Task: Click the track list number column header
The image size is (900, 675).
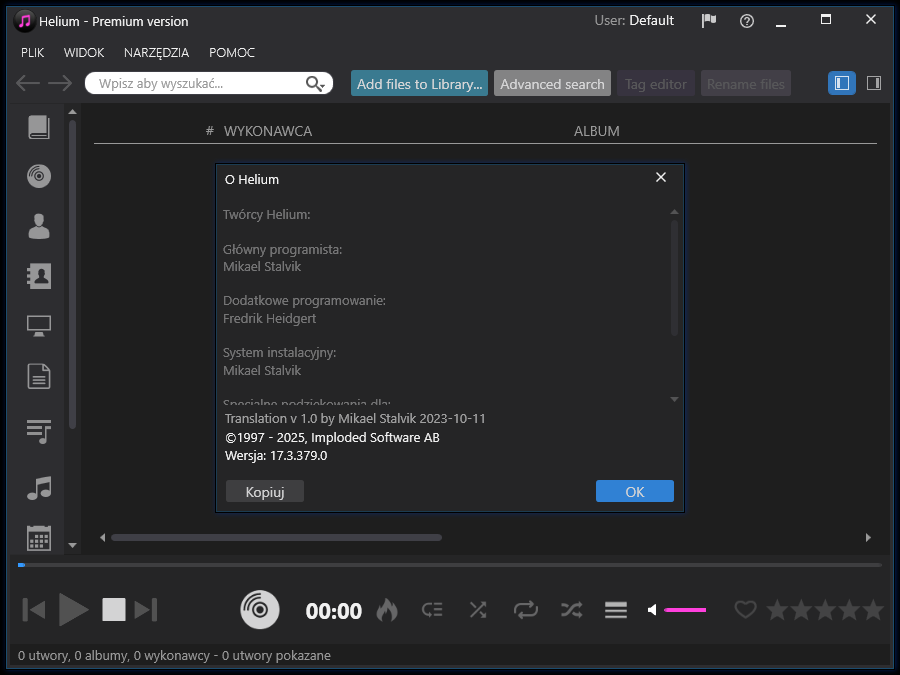Action: pos(210,131)
